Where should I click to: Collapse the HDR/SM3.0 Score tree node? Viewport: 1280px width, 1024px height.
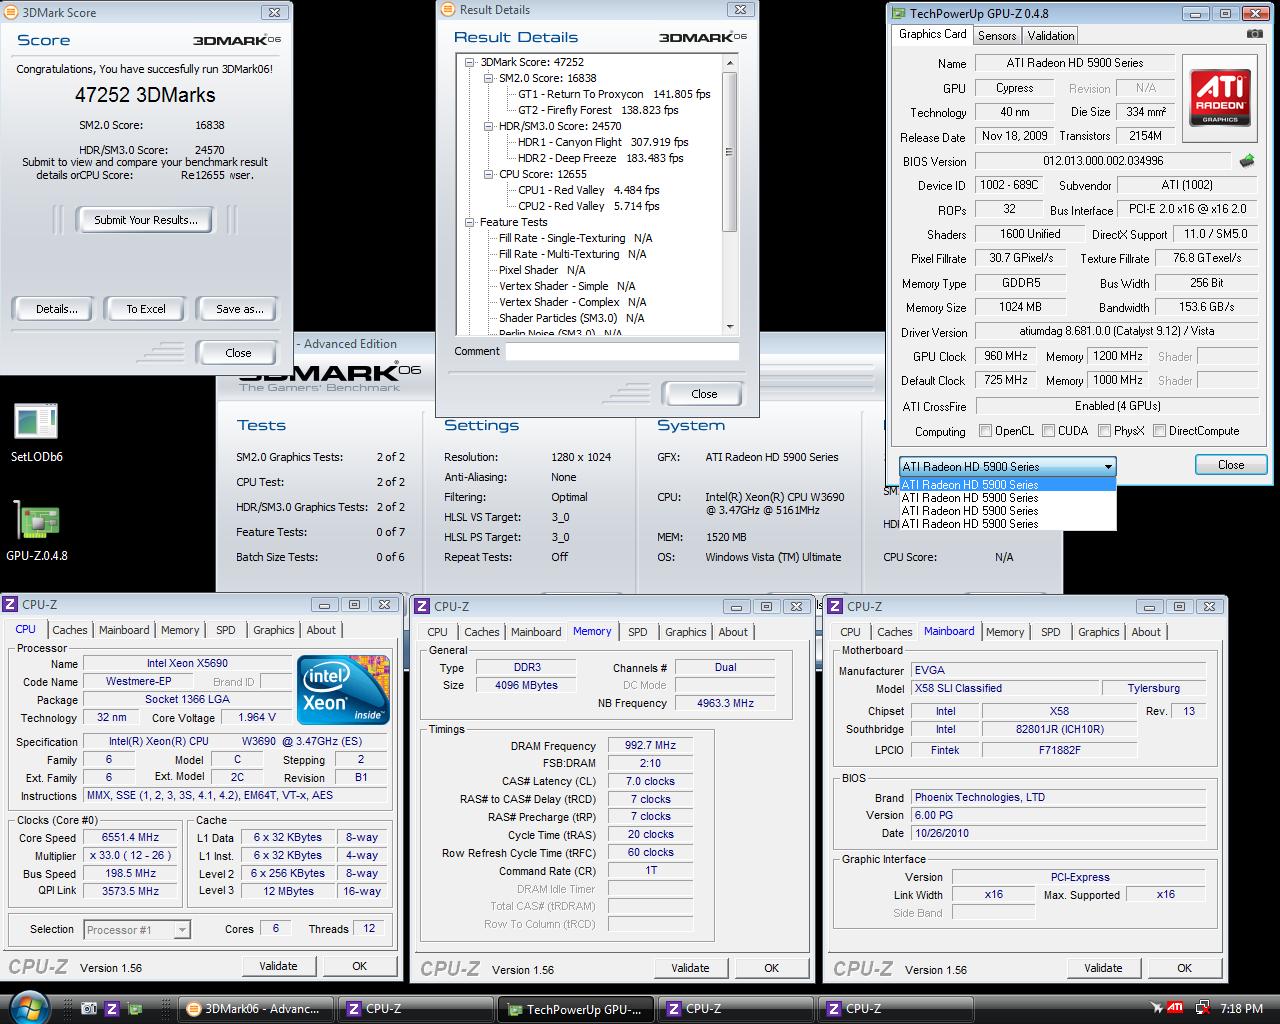pyautogui.click(x=489, y=126)
